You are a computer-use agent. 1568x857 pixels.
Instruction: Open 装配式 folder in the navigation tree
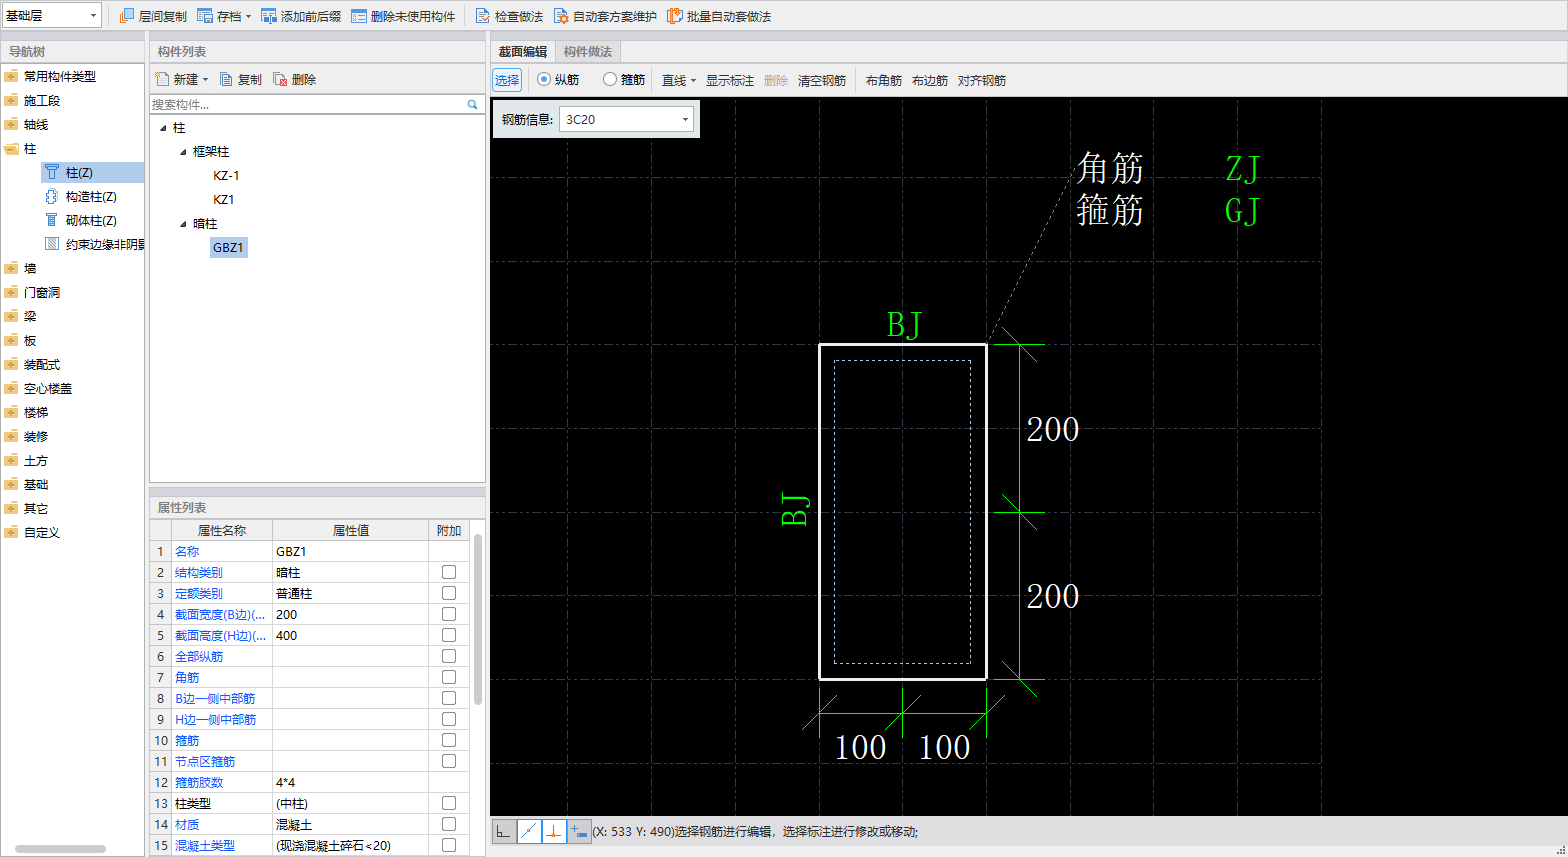click(x=11, y=364)
